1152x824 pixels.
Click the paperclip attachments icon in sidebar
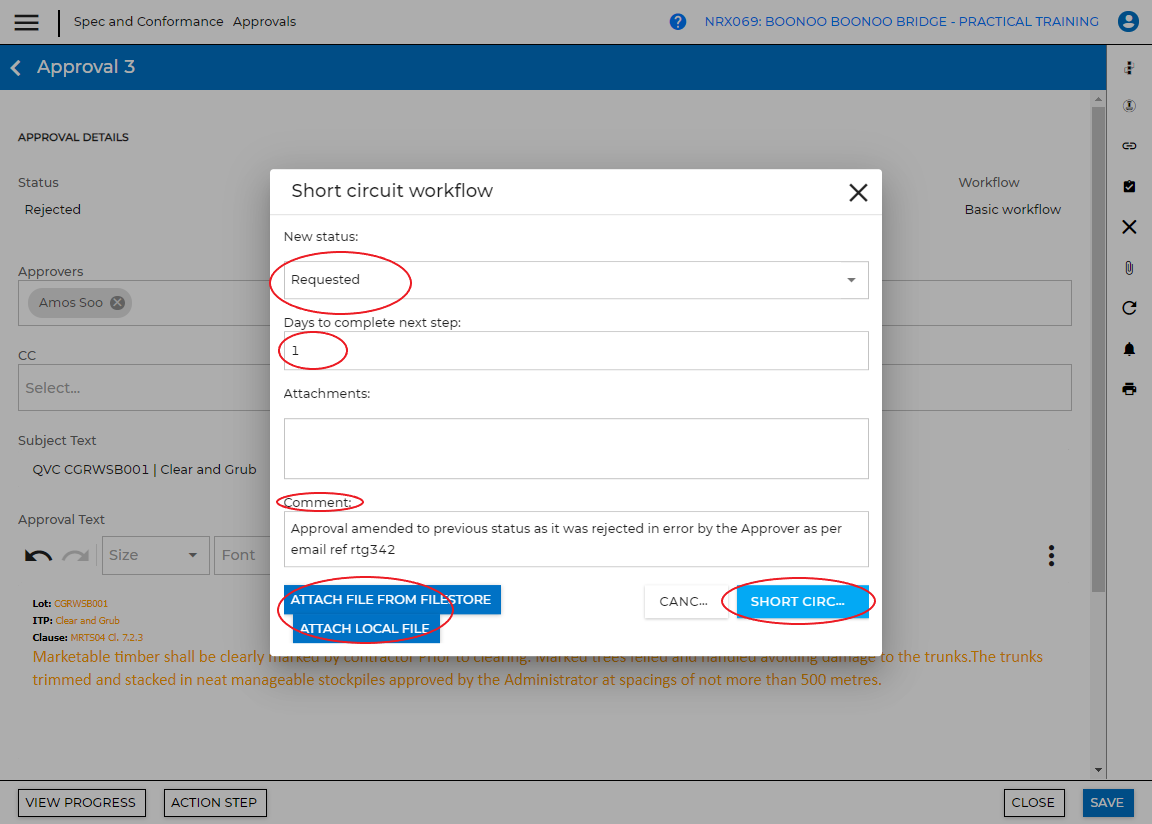click(1129, 268)
